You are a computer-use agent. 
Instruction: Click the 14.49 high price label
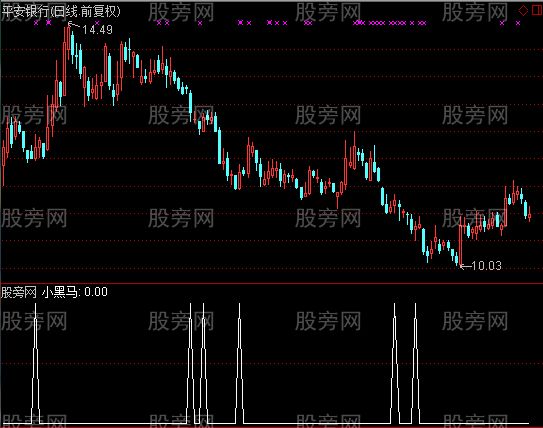[98, 30]
